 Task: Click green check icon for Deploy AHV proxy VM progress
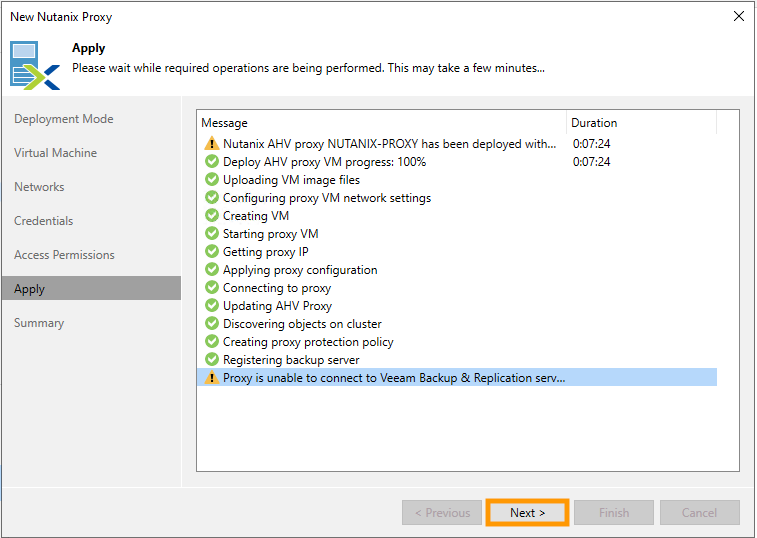(211, 161)
